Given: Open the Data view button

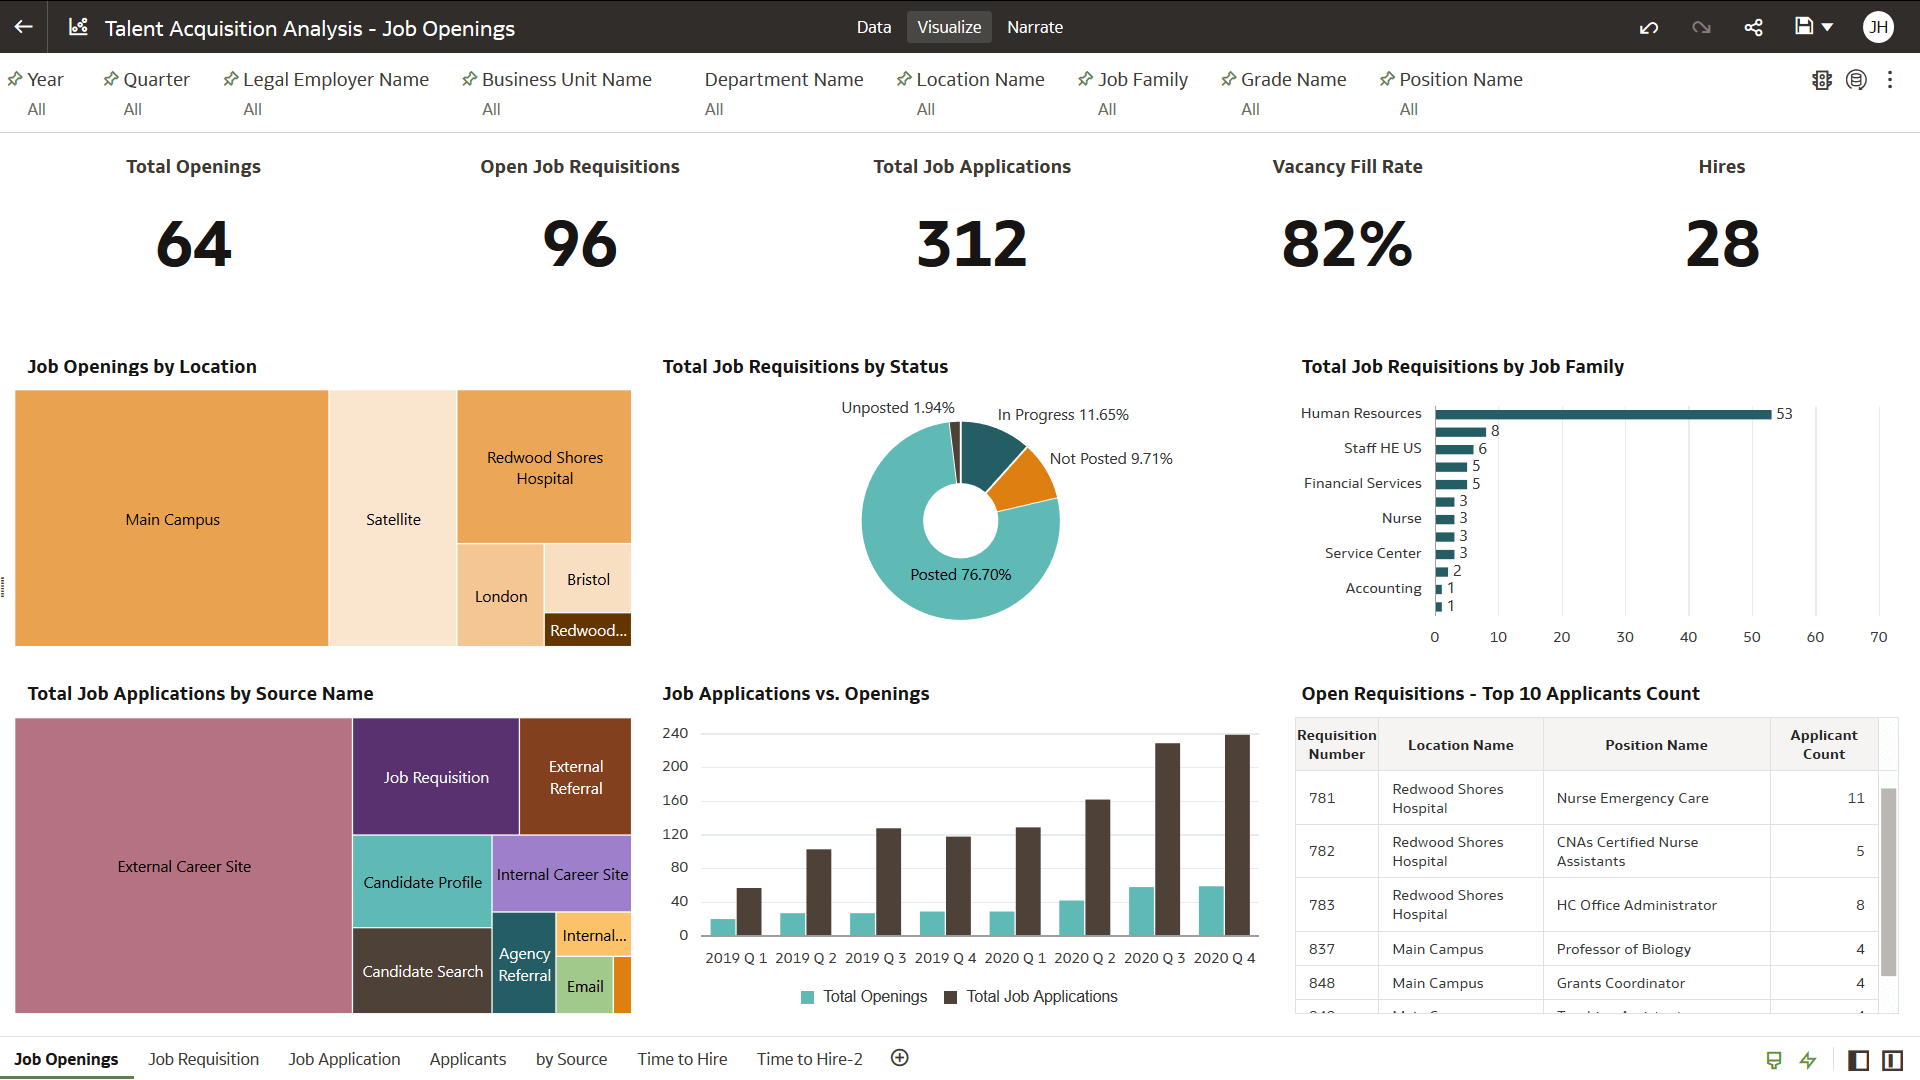Looking at the screenshot, I should click(x=873, y=27).
